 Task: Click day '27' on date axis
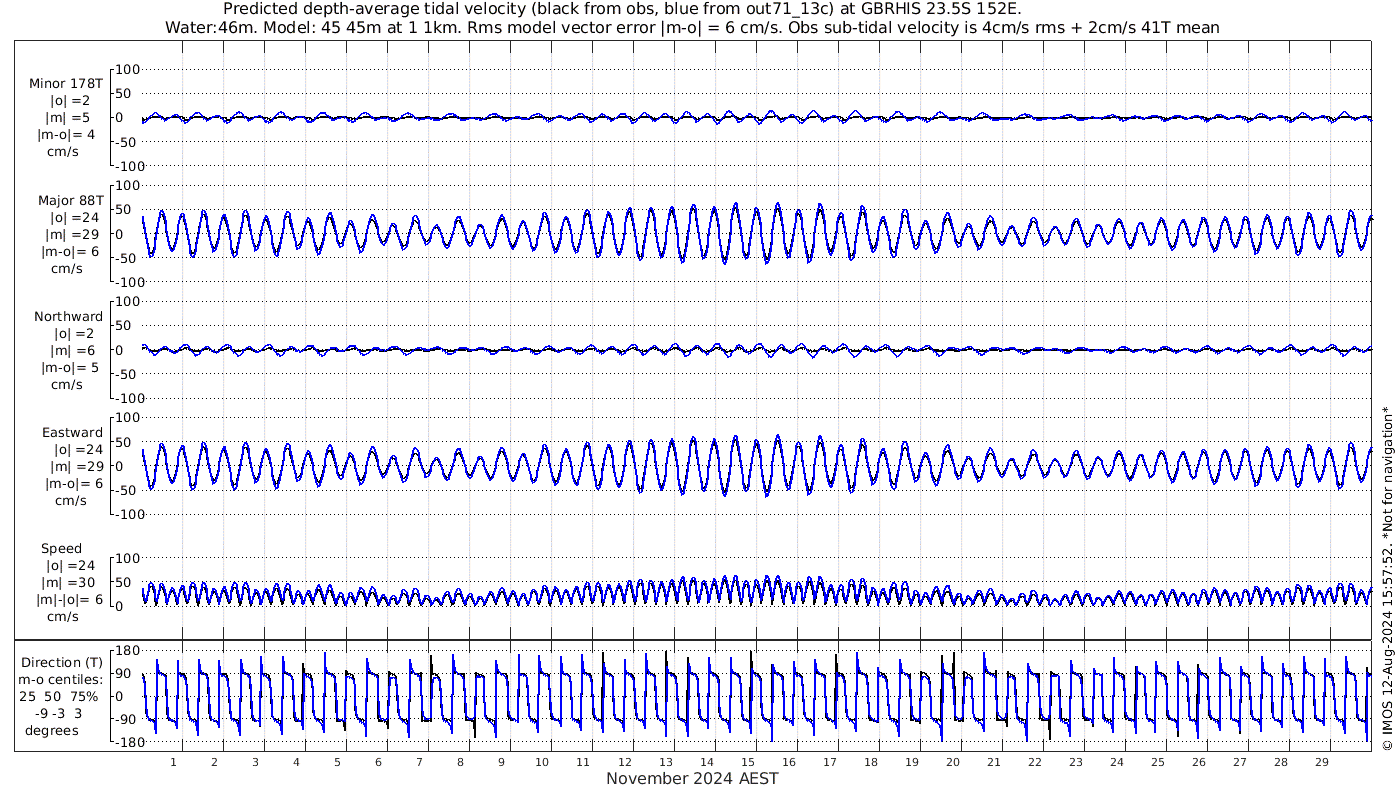[x=1239, y=762]
